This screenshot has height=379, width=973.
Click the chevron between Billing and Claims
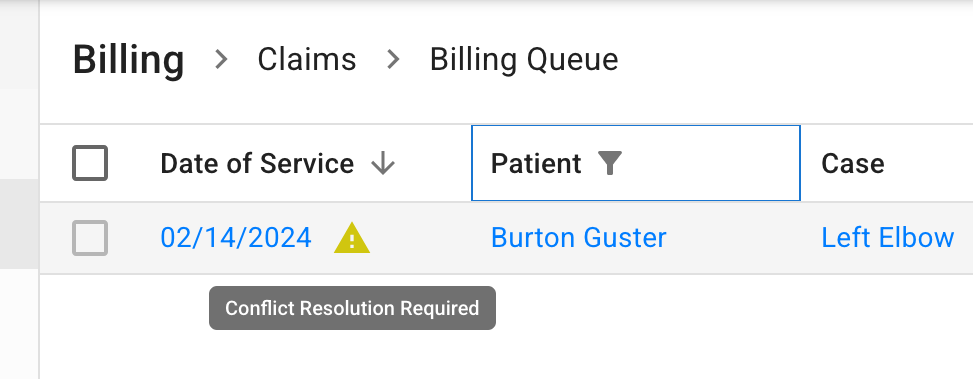click(x=221, y=60)
